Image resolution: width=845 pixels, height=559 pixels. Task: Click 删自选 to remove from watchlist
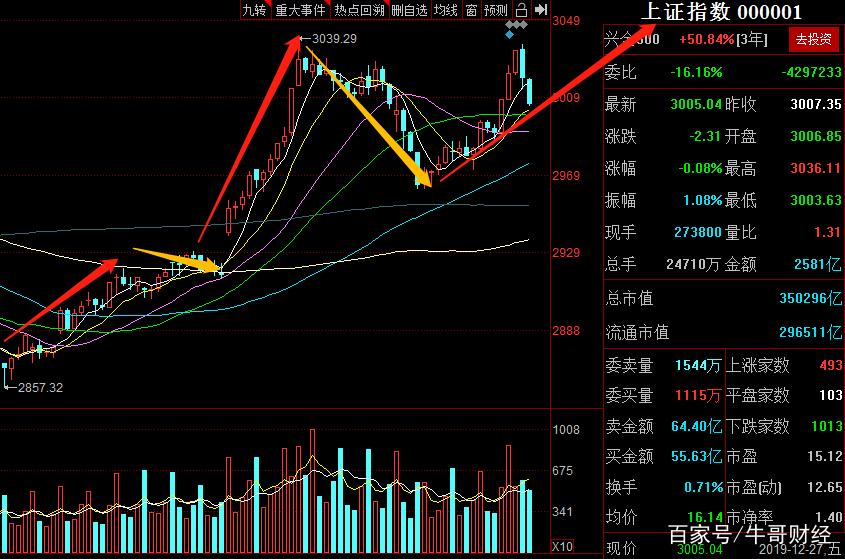pyautogui.click(x=409, y=10)
